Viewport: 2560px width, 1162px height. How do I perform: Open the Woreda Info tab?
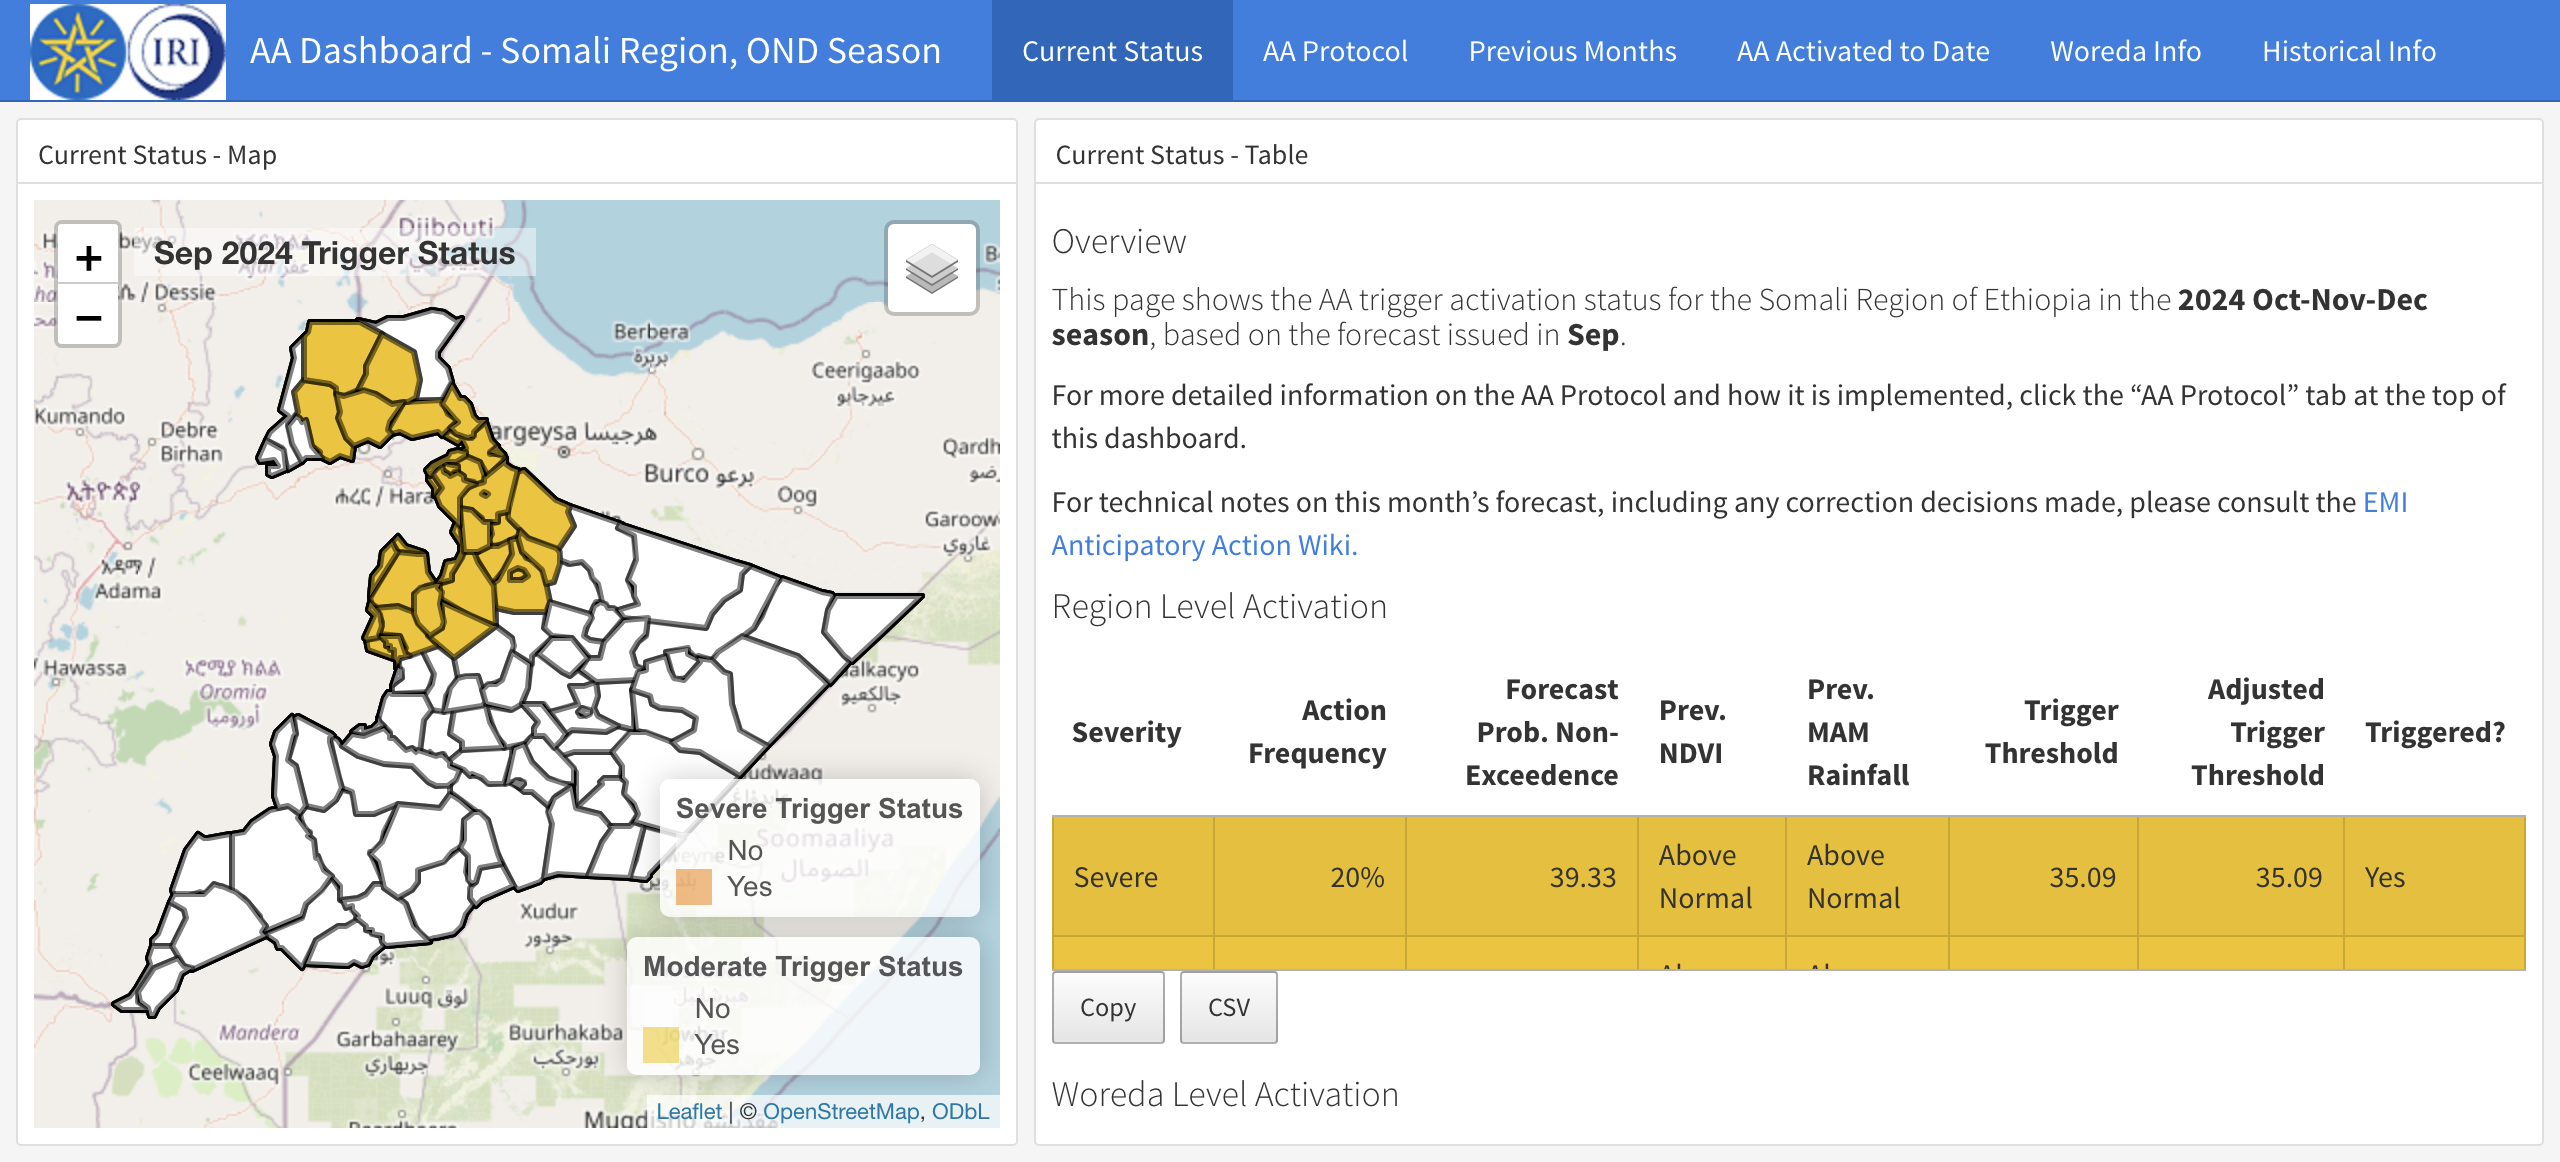click(2125, 50)
